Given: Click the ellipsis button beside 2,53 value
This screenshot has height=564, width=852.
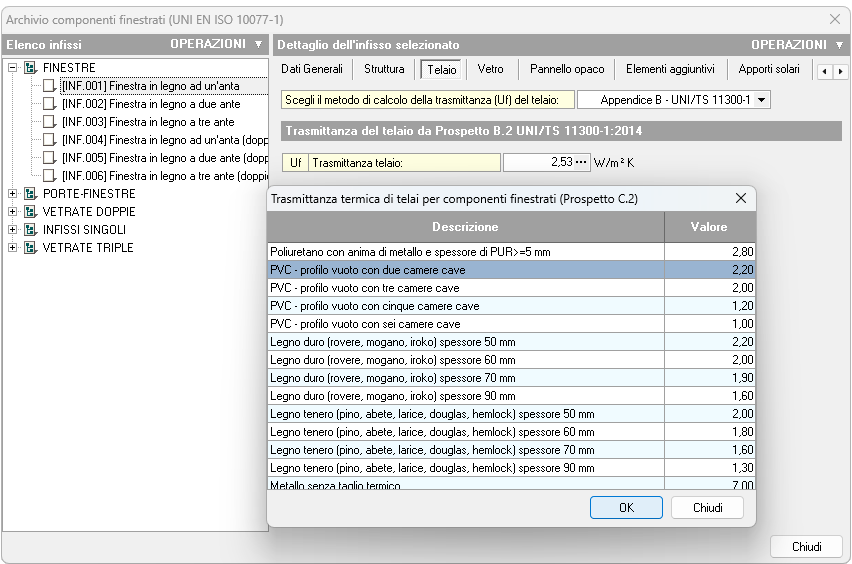Looking at the screenshot, I should (x=583, y=162).
